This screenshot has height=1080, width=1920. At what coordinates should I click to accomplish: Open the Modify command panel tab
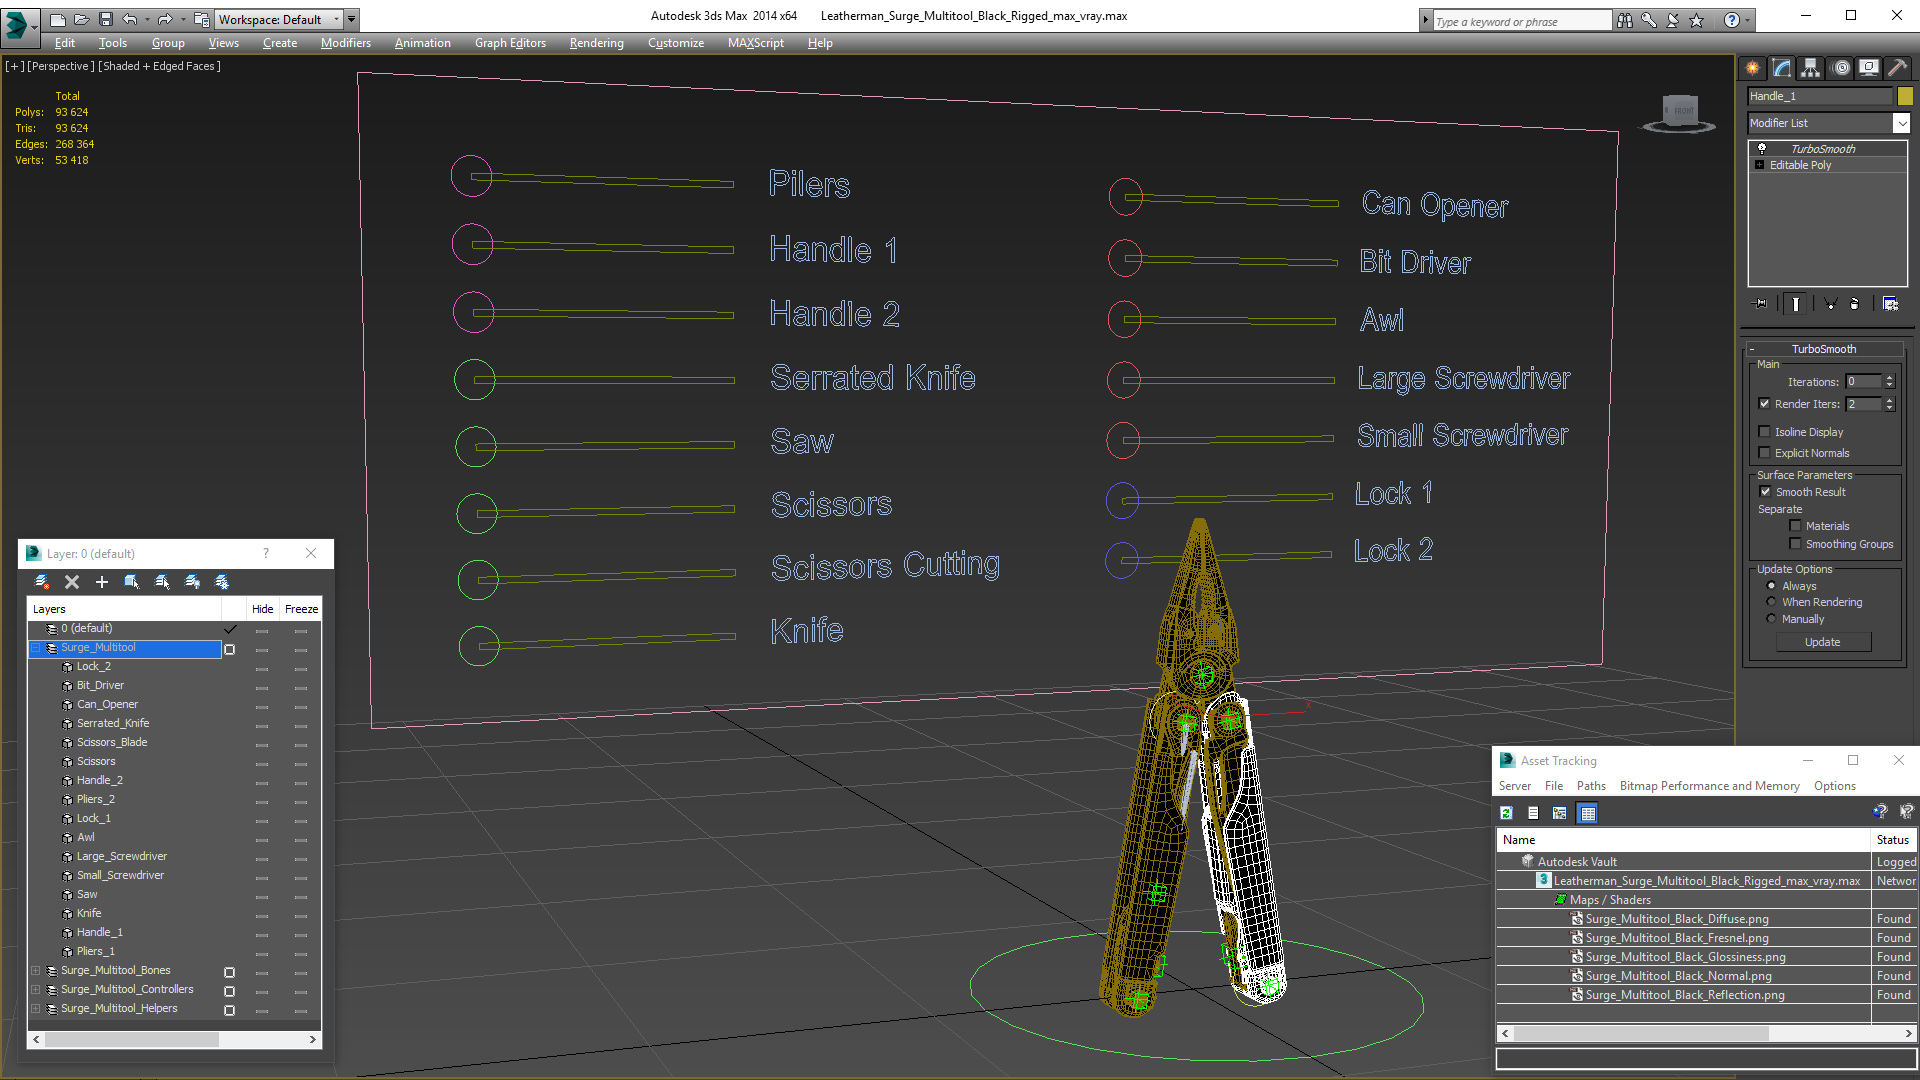click(1782, 68)
